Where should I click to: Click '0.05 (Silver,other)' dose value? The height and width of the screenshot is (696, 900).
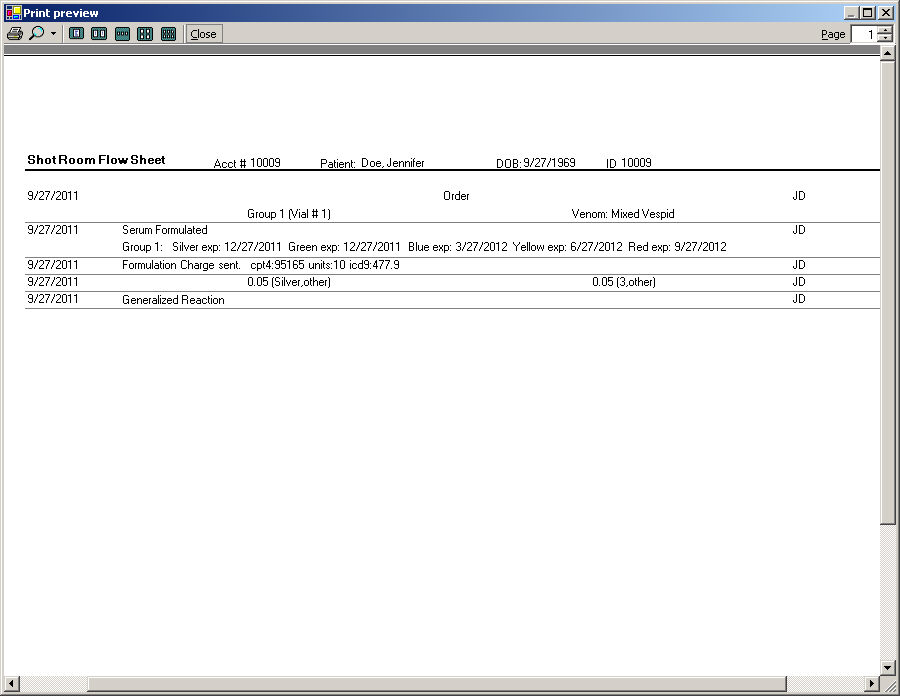[x=289, y=282]
